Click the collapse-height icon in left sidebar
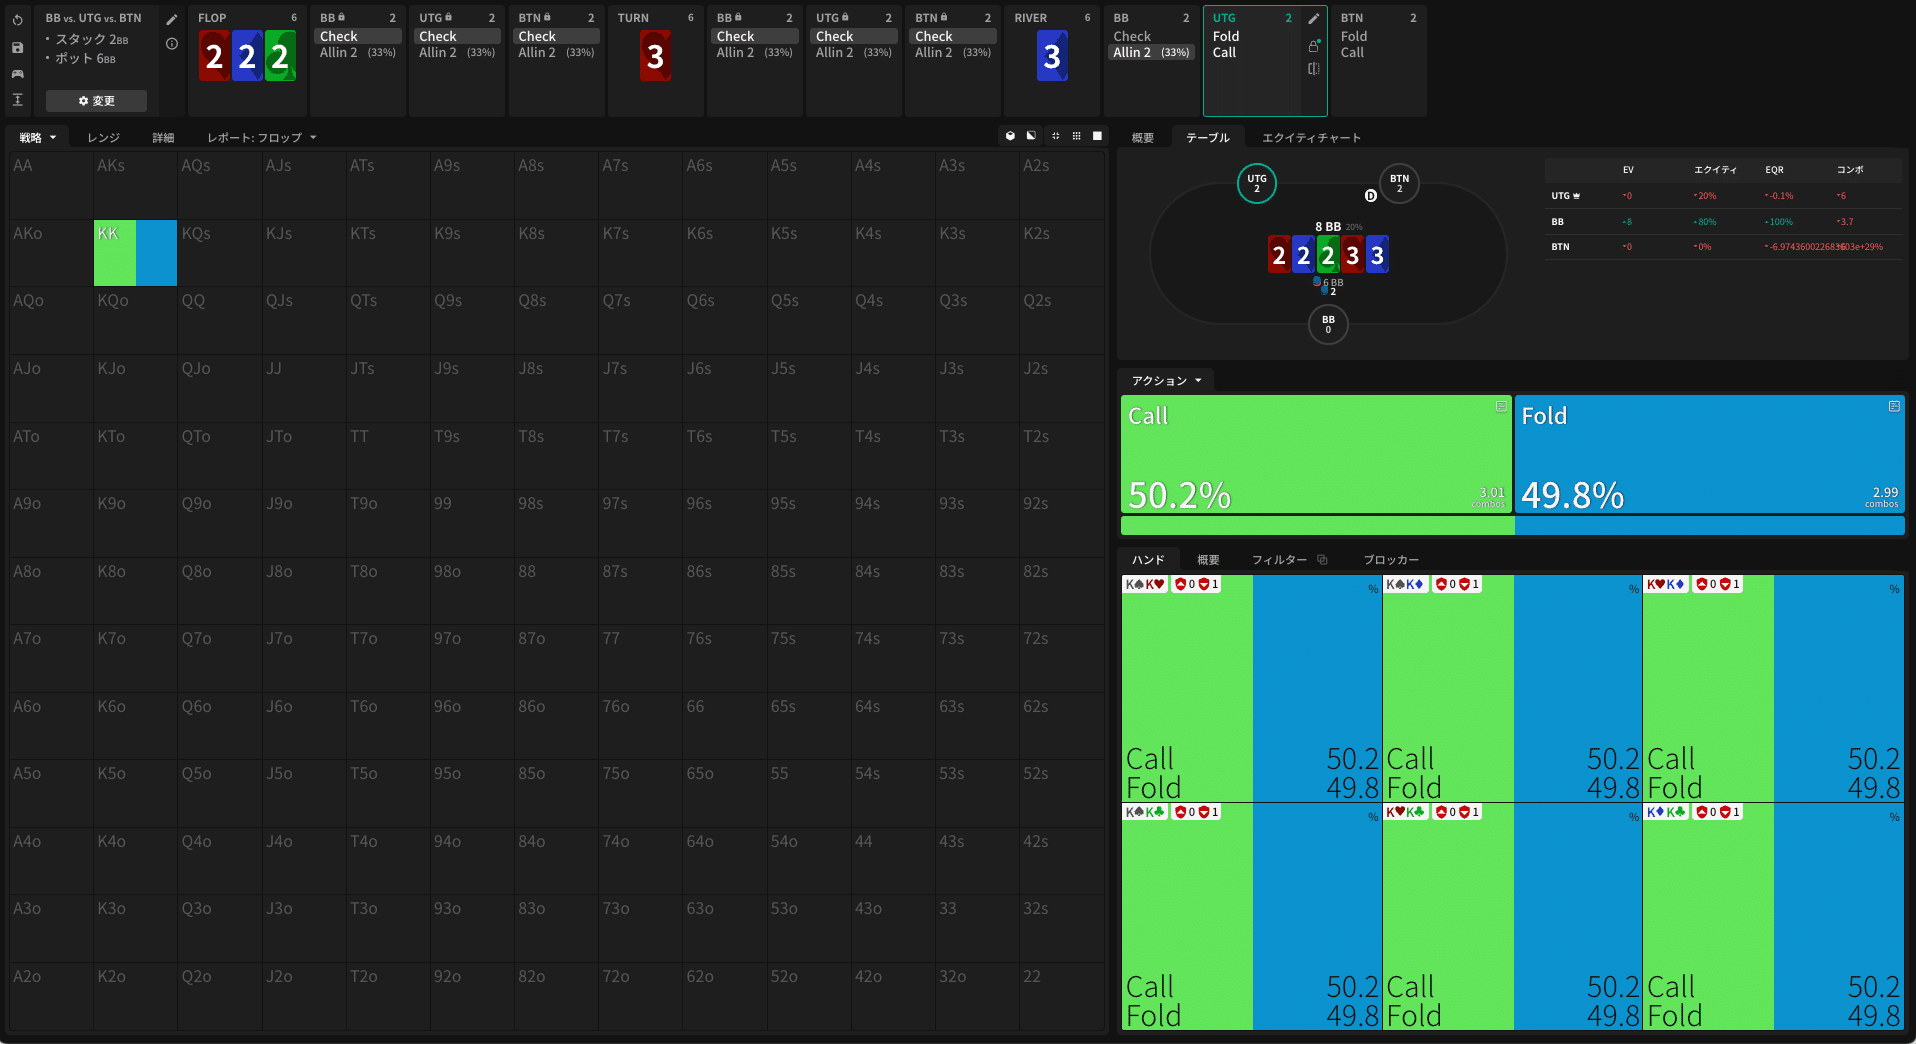Screen dimensions: 1916x1044 coord(18,99)
